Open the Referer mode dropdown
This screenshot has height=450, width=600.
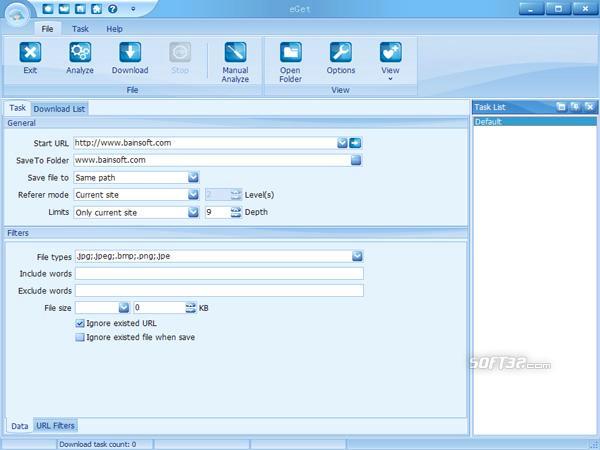193,195
